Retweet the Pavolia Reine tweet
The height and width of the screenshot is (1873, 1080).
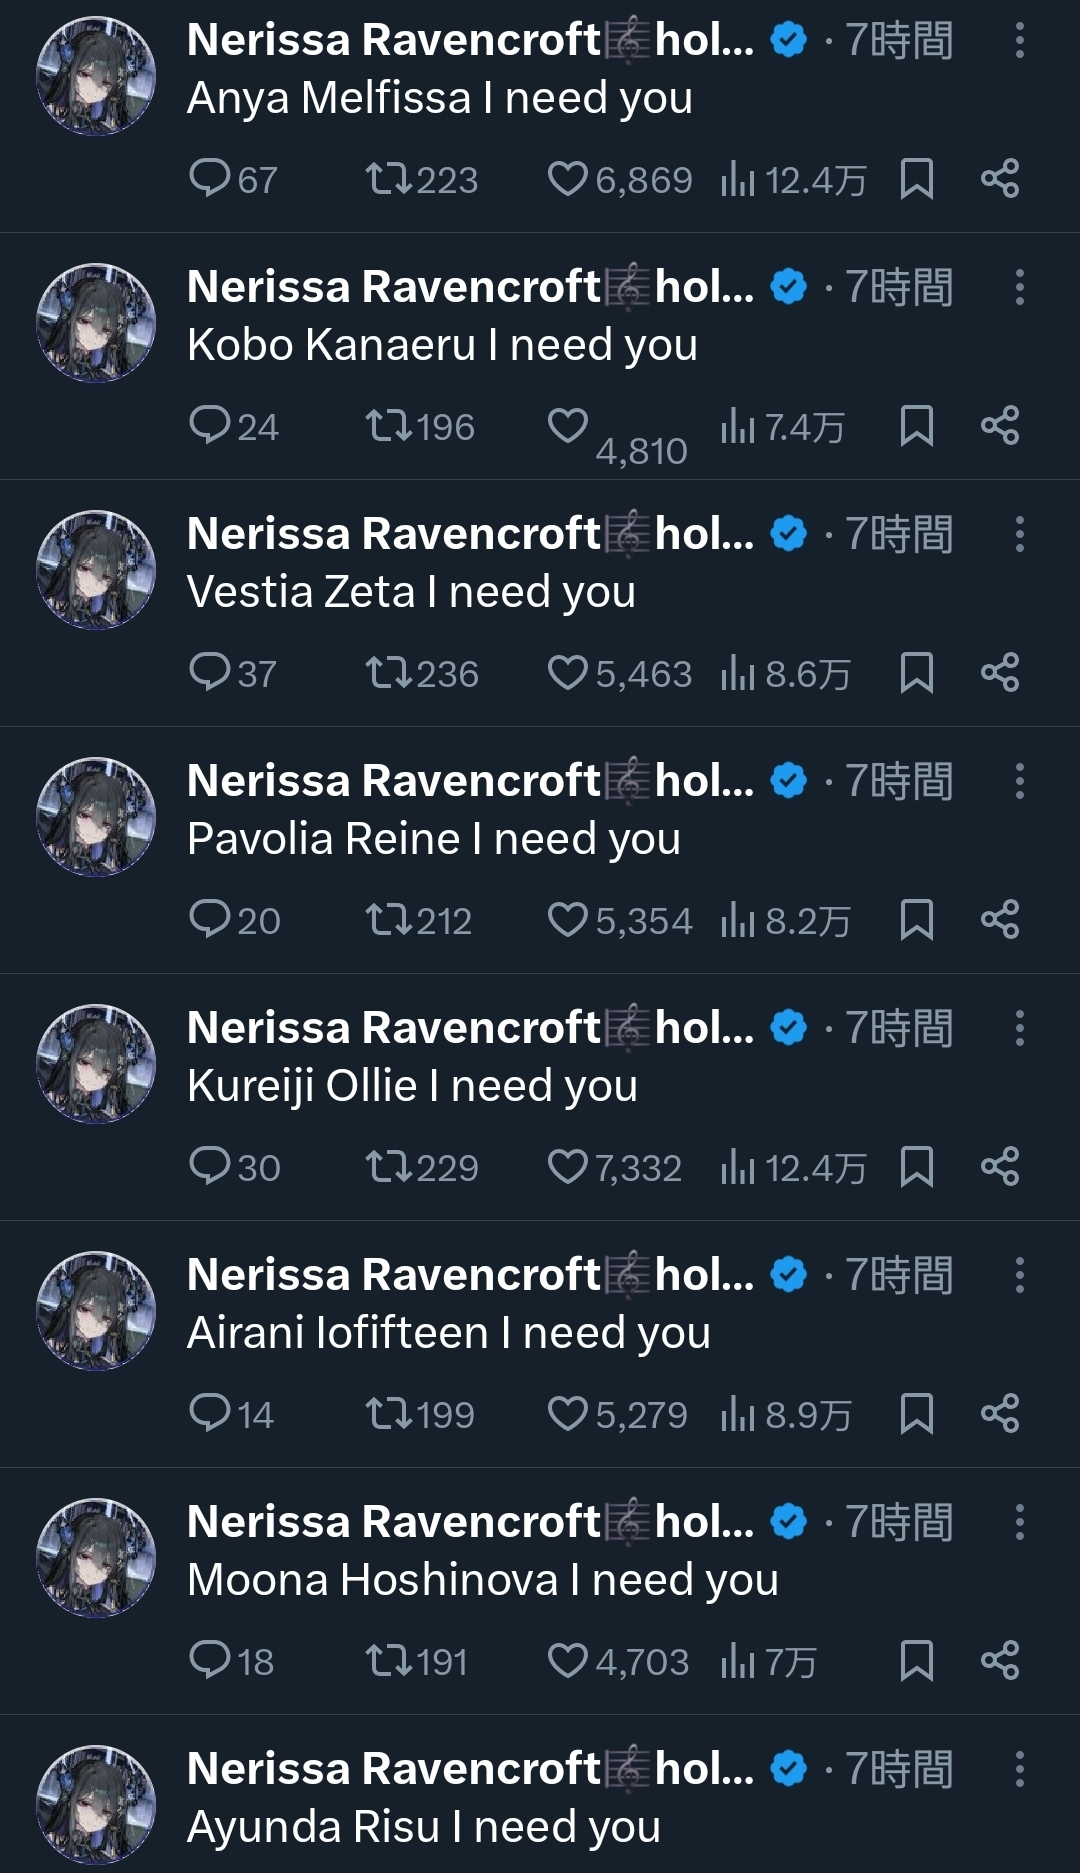click(x=387, y=920)
